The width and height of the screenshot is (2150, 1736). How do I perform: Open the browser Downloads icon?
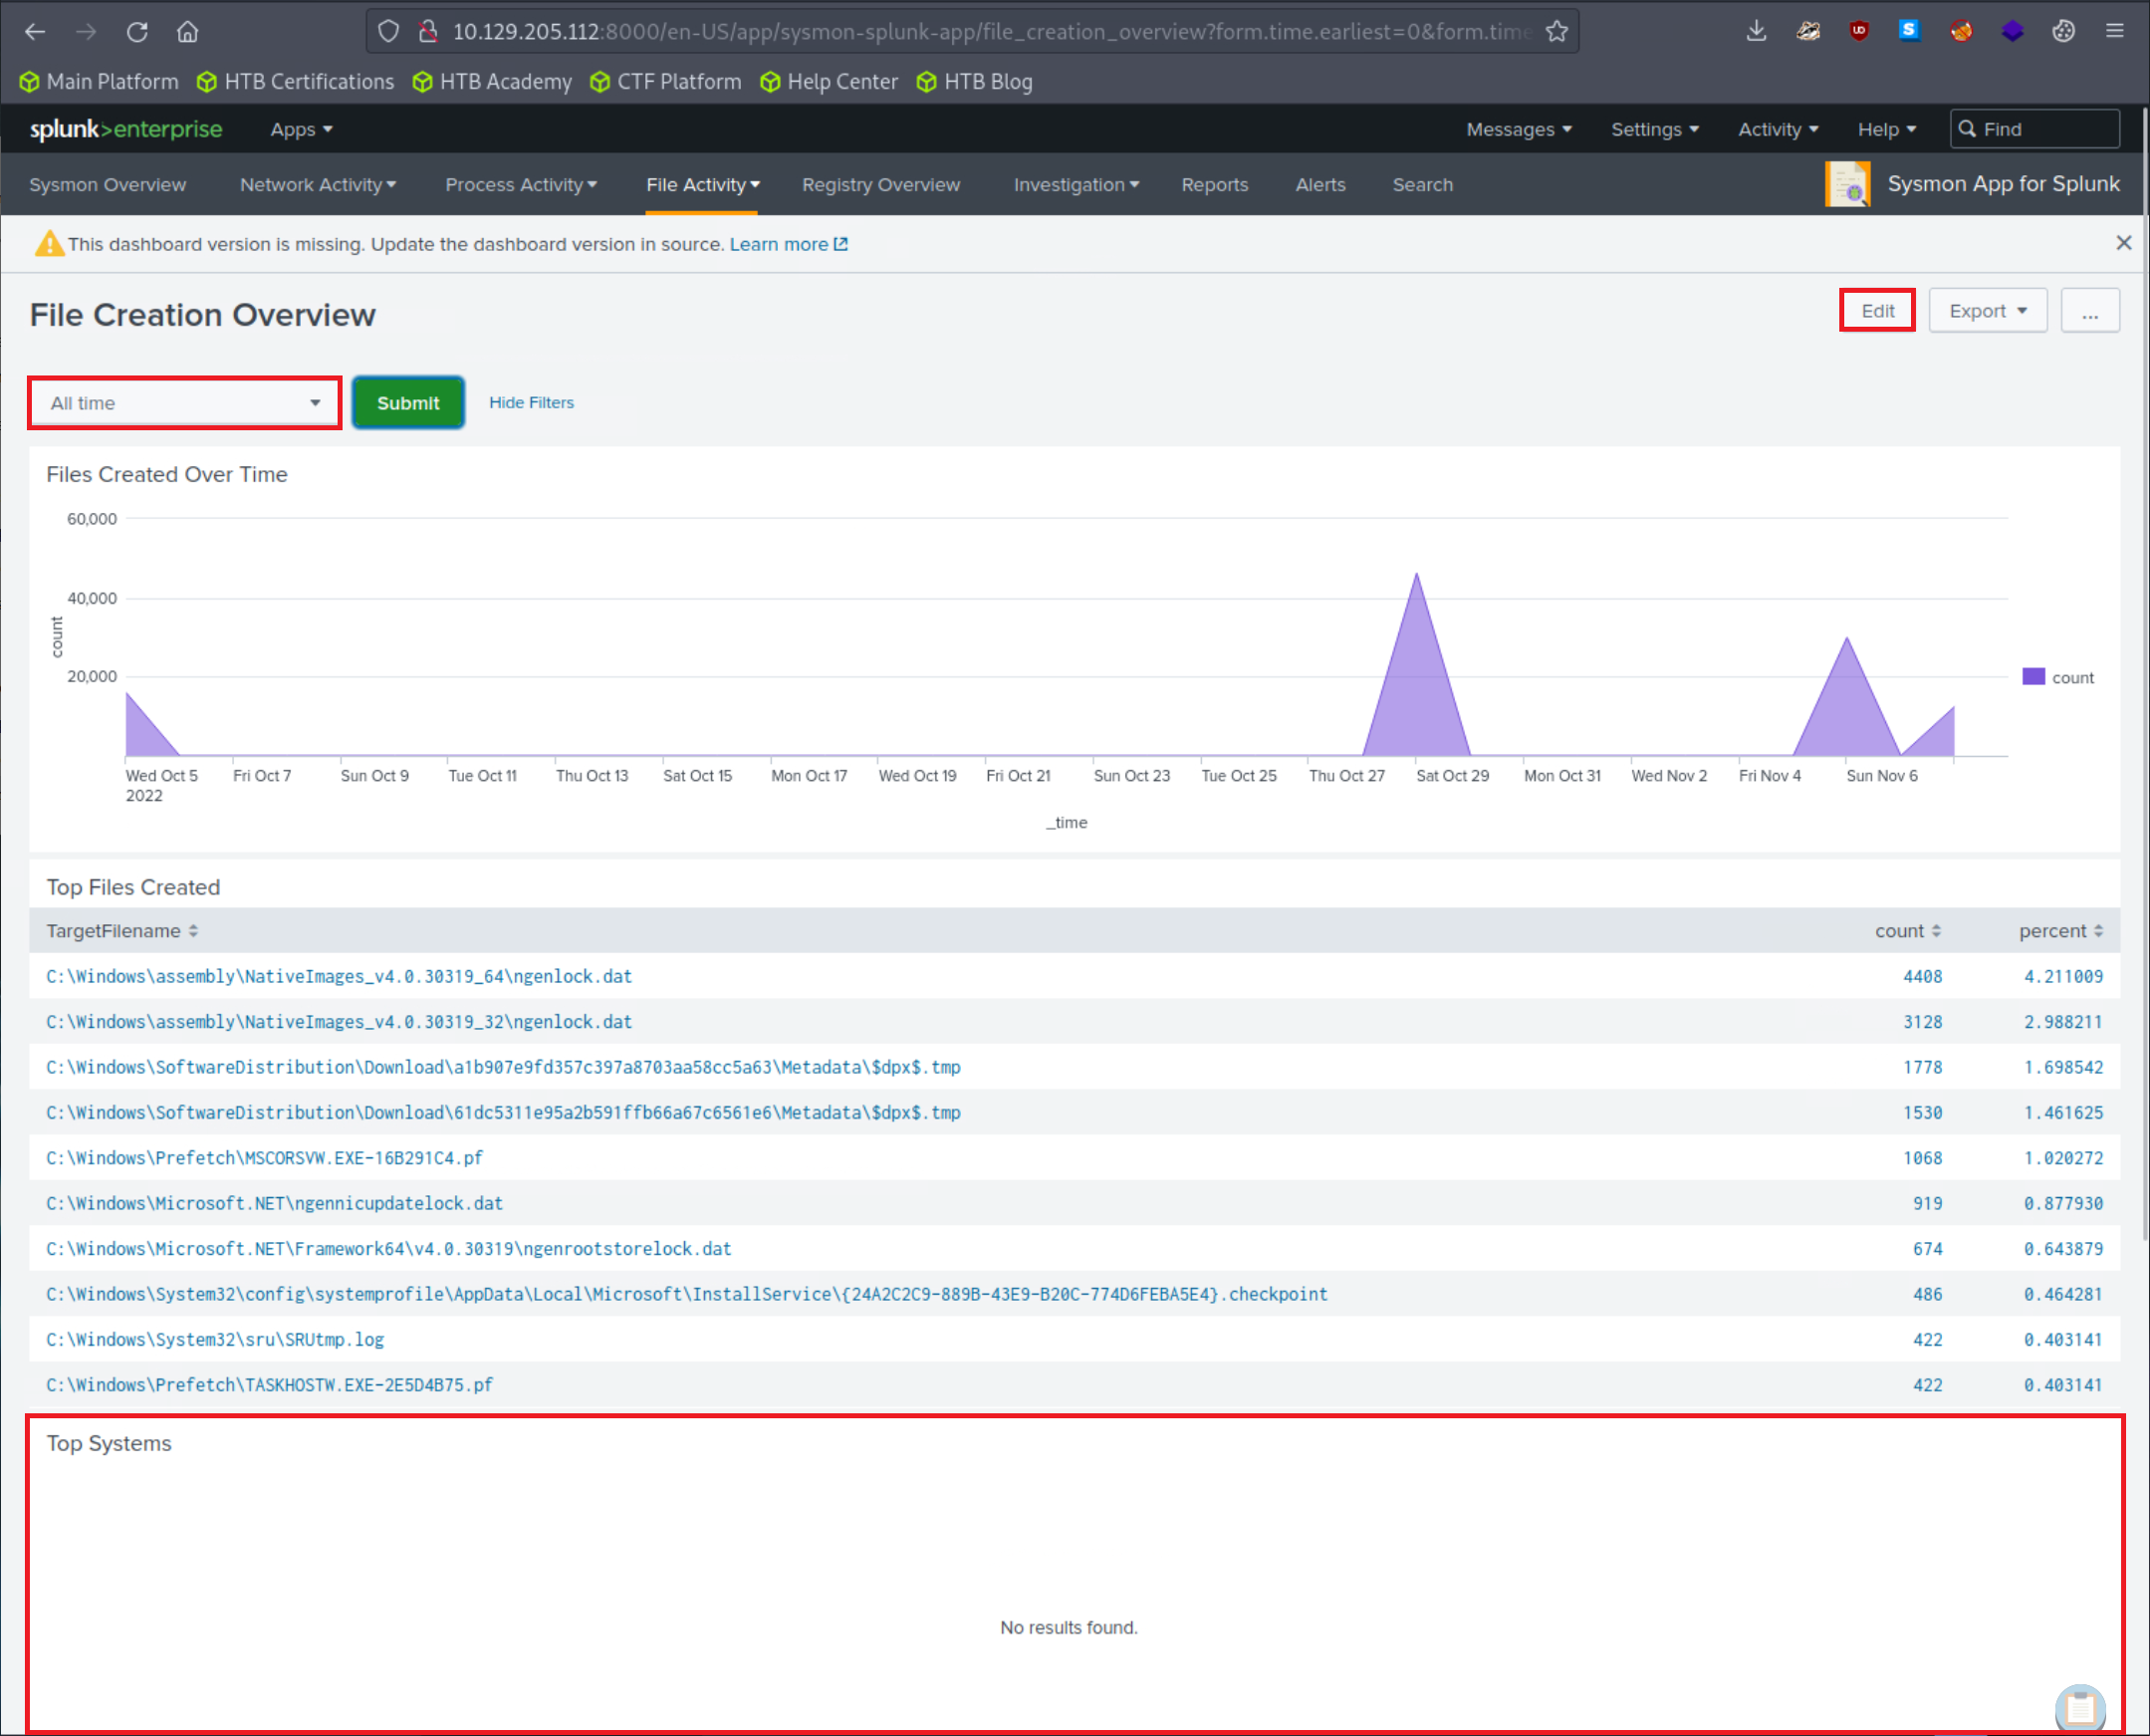click(x=1756, y=31)
